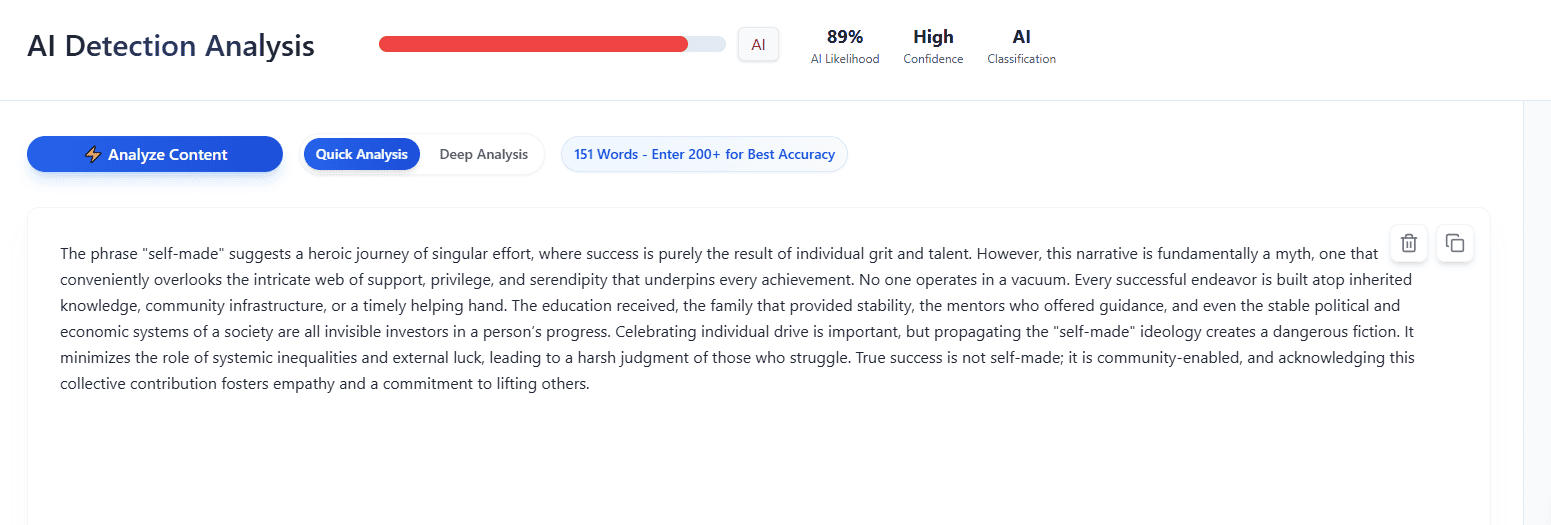Click the 151 Words accuracy hint badge
This screenshot has width=1551, height=525.
pos(704,154)
